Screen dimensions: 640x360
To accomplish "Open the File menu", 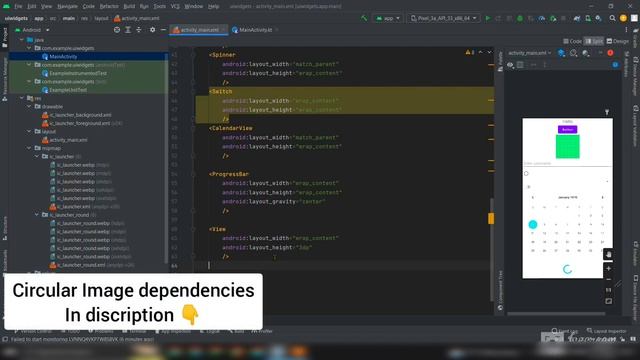I will tap(18, 6).
